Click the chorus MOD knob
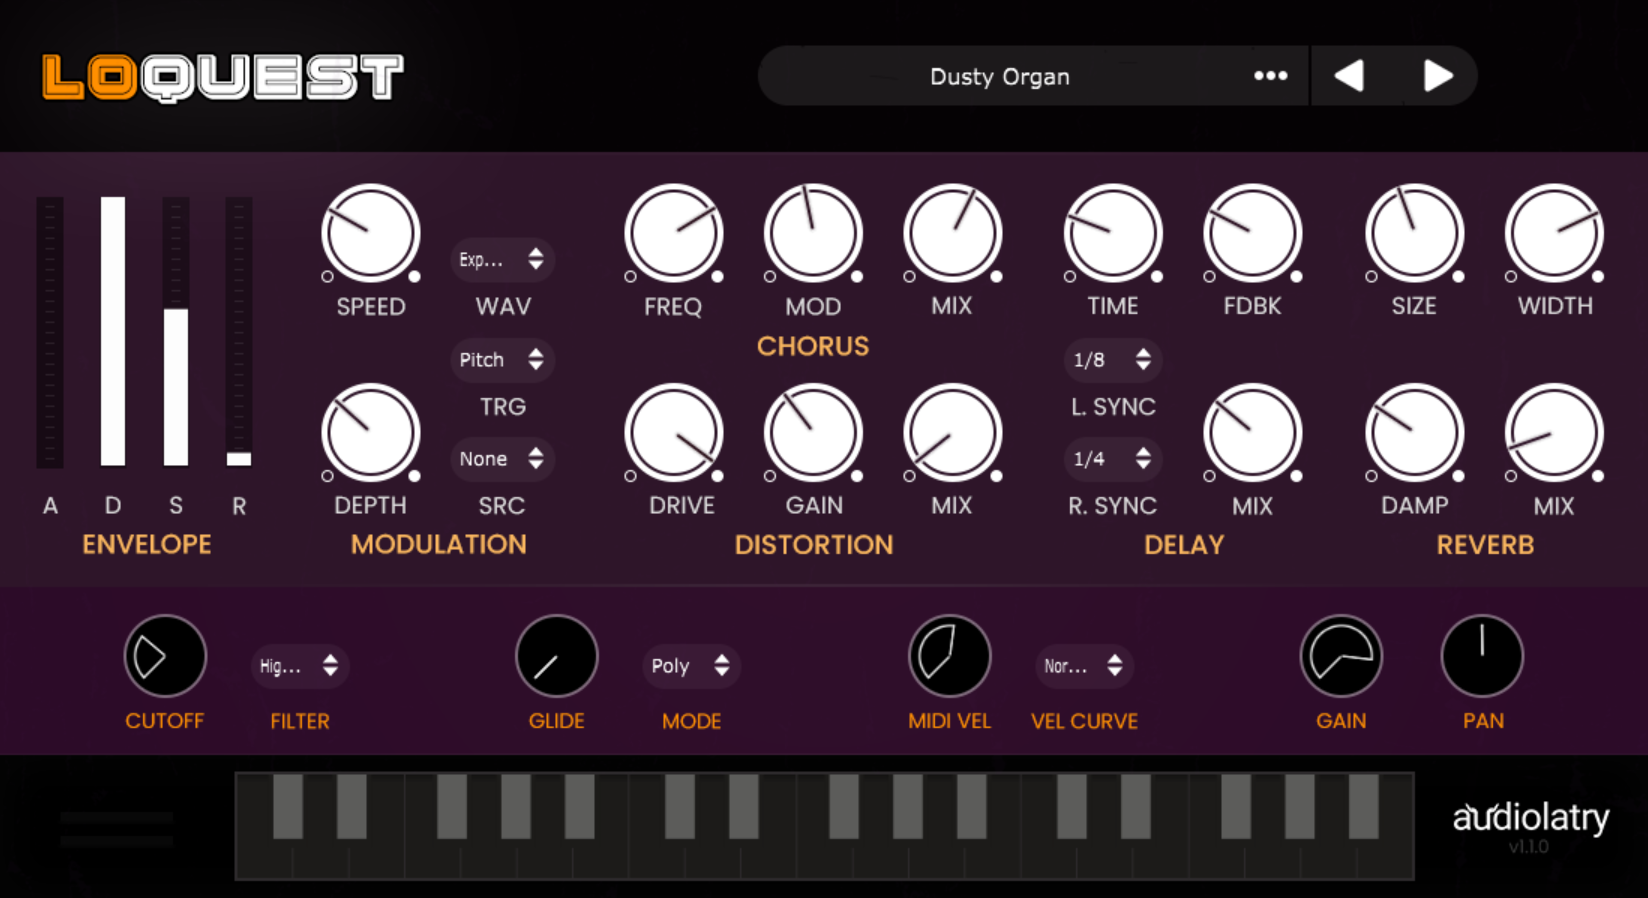1648x898 pixels. [813, 234]
